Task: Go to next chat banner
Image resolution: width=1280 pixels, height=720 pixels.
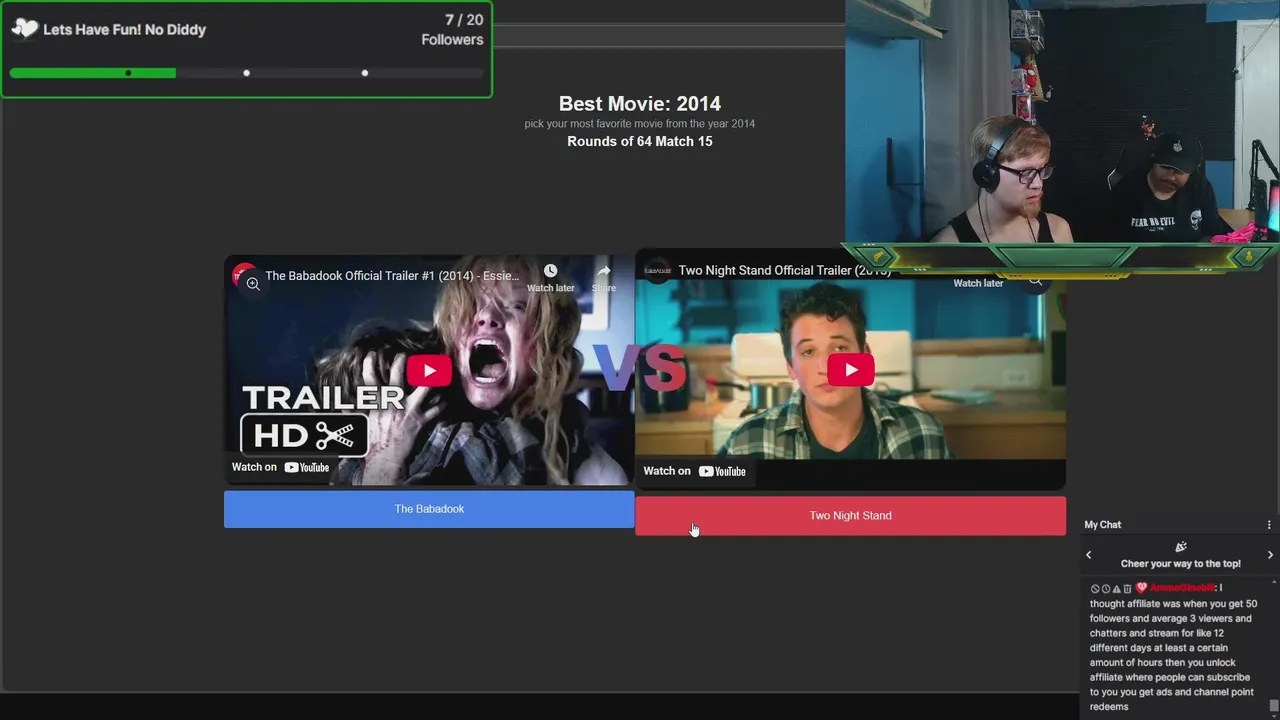Action: pos(1270,555)
